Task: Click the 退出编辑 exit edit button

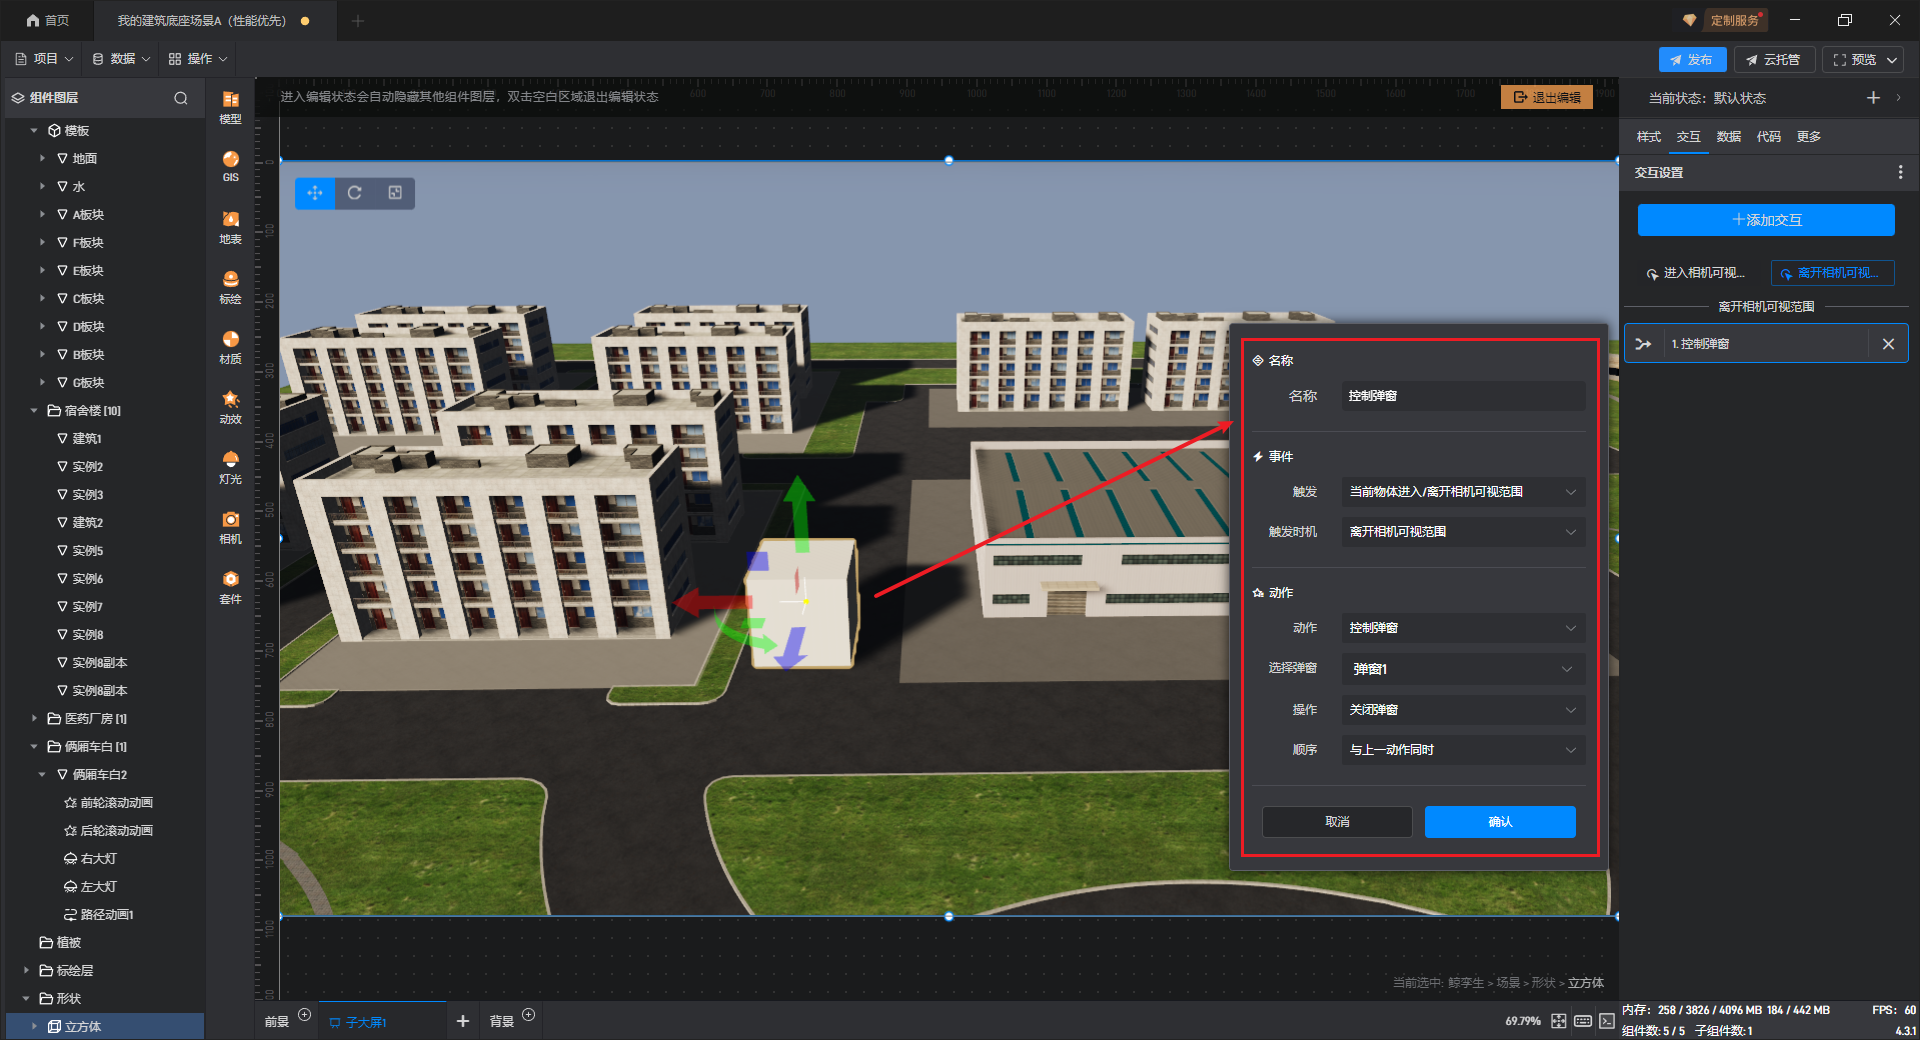Action: click(1546, 97)
